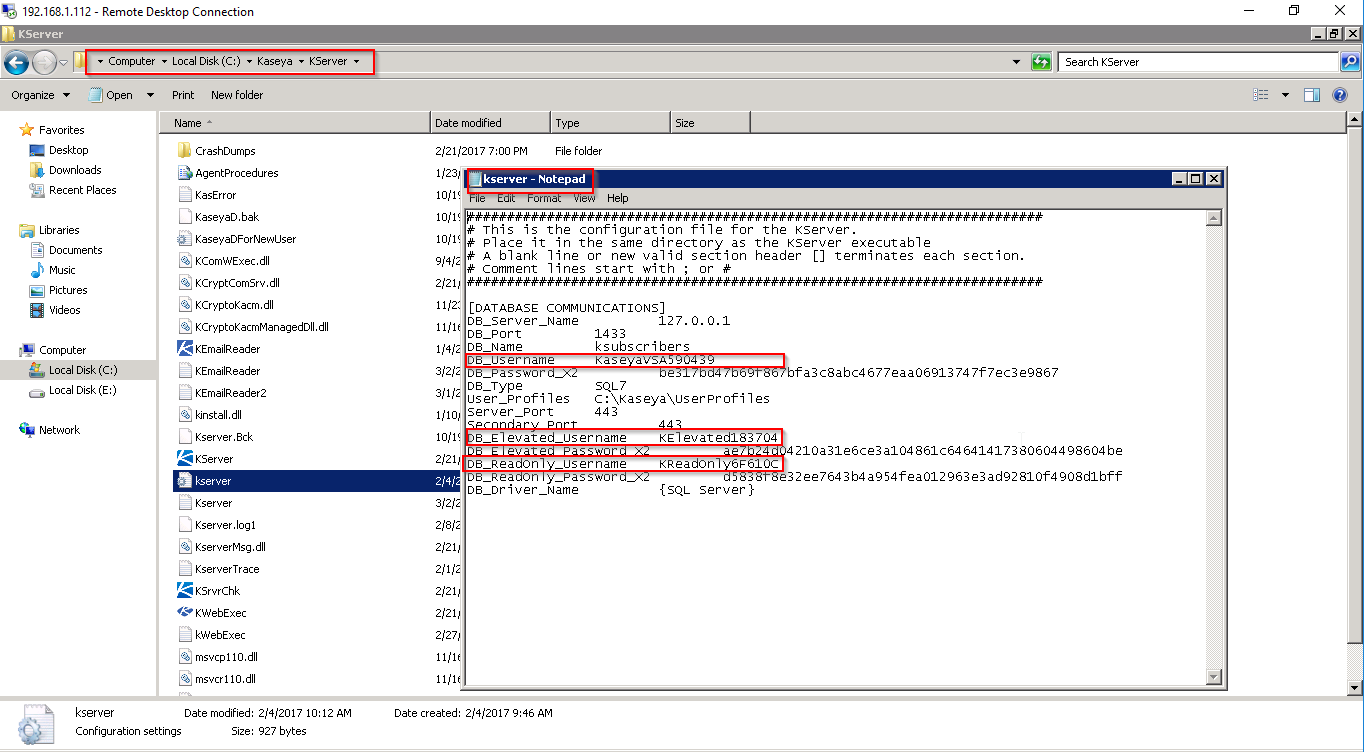Sort by Size column header
The width and height of the screenshot is (1364, 752).
pyautogui.click(x=710, y=123)
